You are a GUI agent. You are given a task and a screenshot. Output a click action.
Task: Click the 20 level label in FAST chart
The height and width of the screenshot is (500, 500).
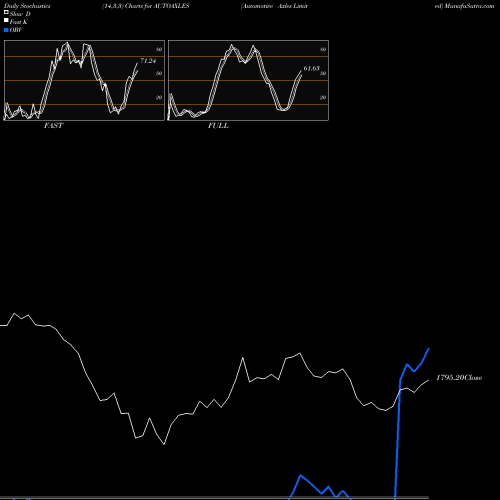(x=159, y=97)
